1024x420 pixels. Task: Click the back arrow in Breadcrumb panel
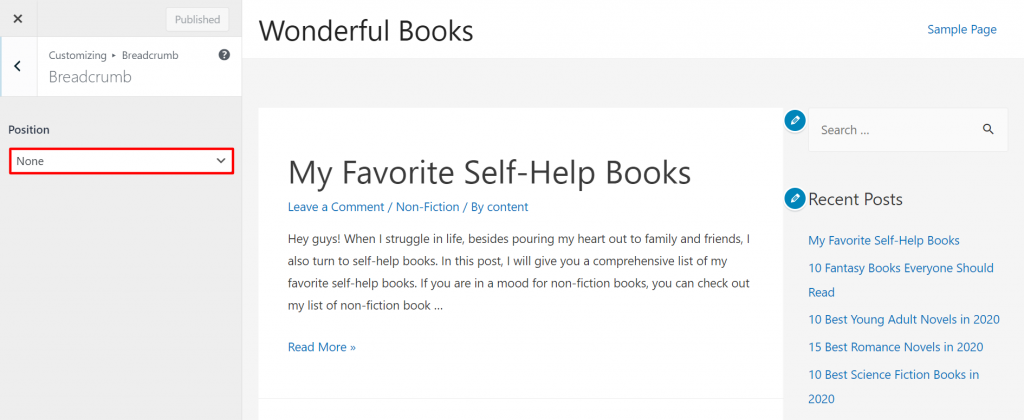[18, 66]
